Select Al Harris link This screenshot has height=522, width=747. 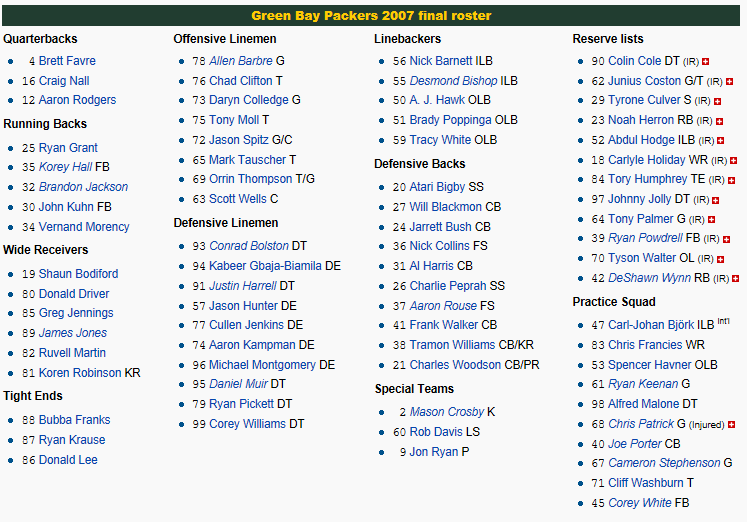tap(432, 266)
